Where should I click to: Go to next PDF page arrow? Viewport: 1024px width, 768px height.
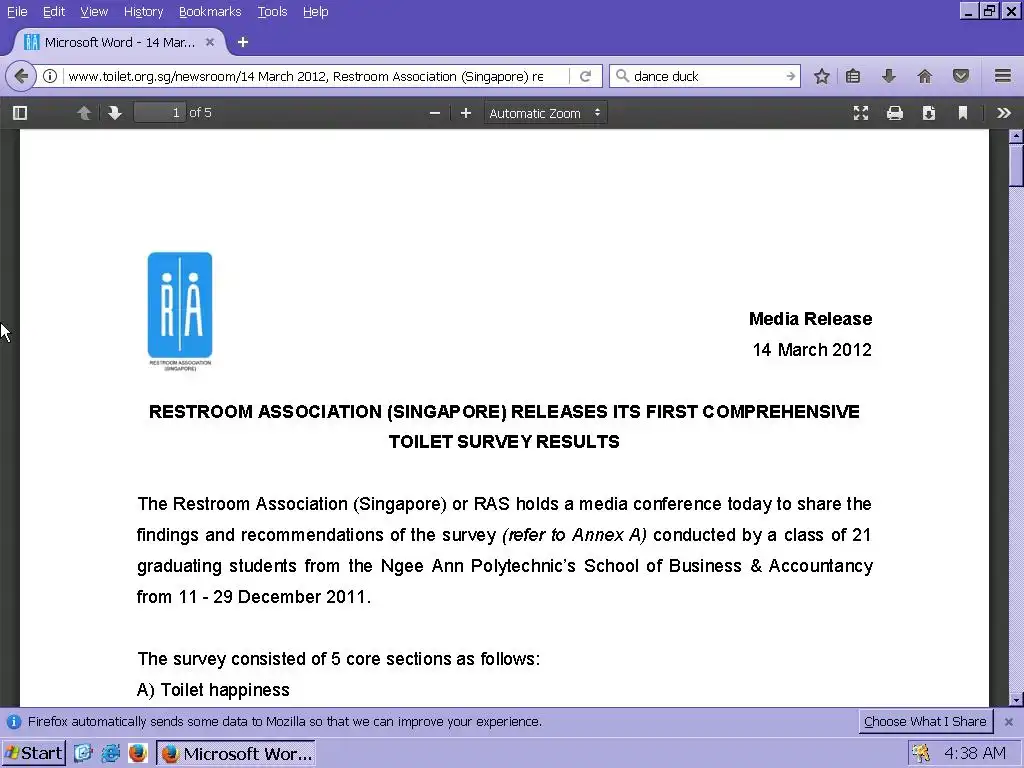tap(115, 113)
